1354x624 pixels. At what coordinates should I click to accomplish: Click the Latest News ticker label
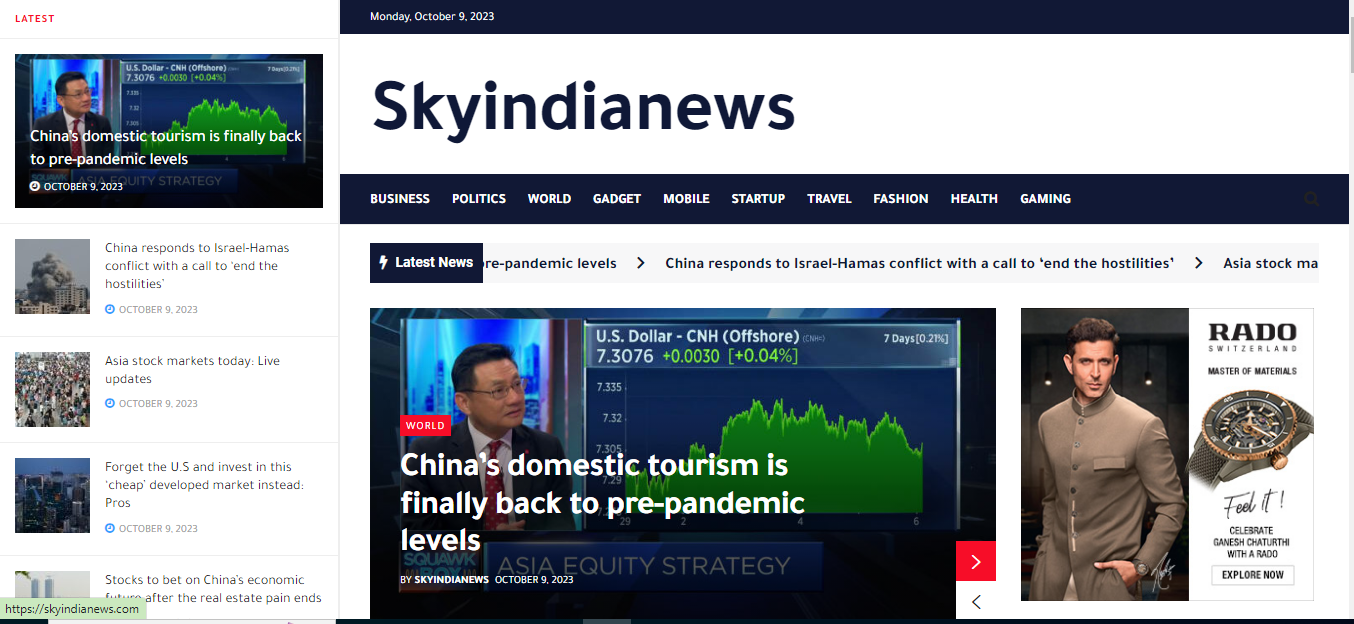(x=426, y=262)
